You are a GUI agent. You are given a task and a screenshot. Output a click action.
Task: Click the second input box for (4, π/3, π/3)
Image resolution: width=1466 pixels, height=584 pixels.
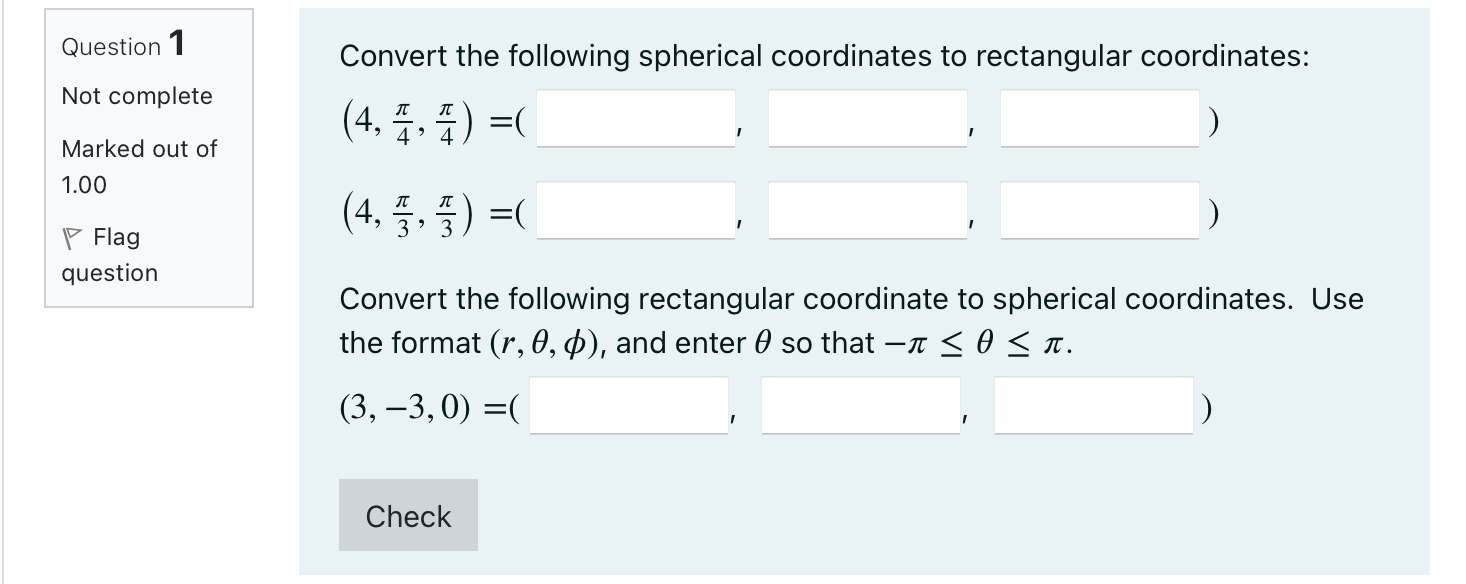coord(866,211)
